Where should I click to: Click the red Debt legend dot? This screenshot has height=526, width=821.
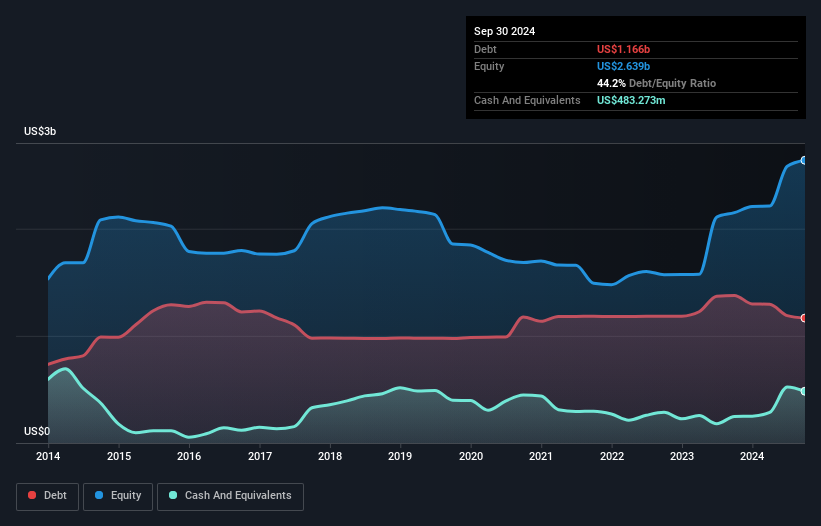32,495
